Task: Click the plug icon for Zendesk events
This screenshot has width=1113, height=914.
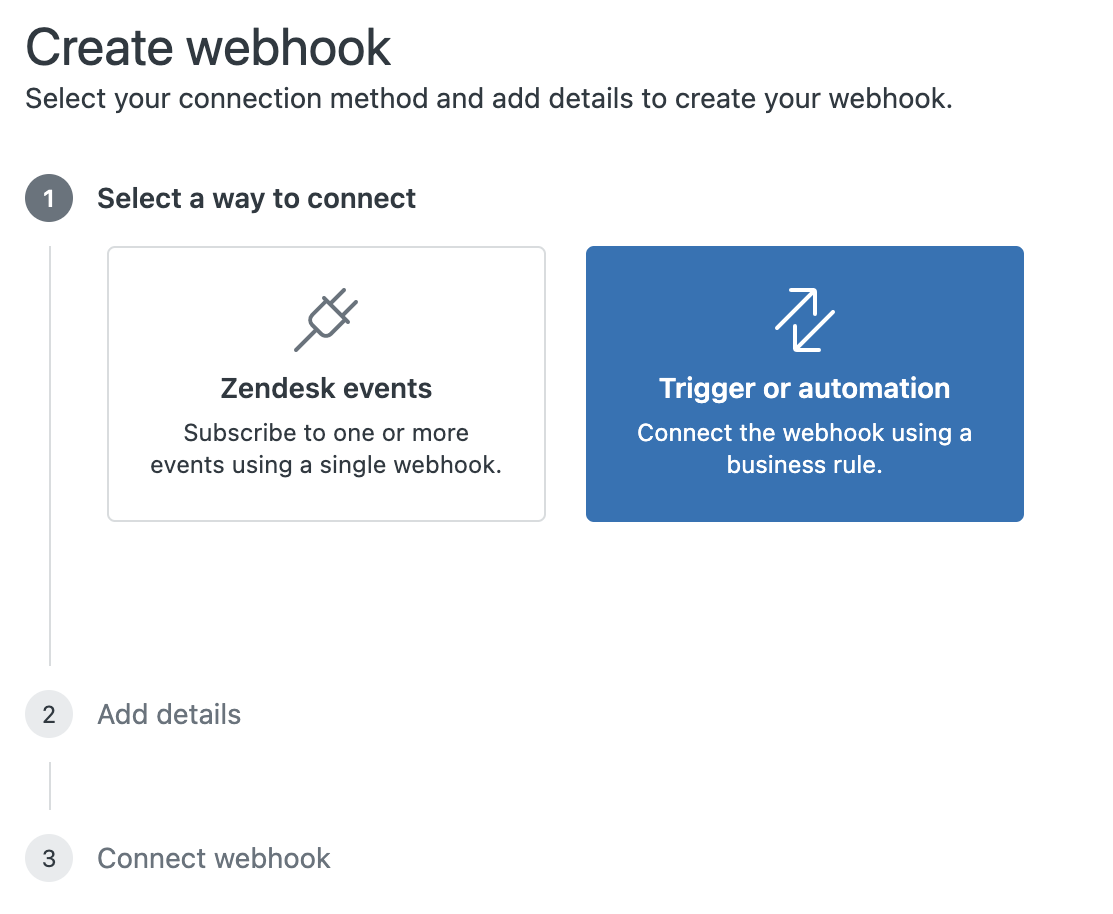Action: tap(326, 319)
